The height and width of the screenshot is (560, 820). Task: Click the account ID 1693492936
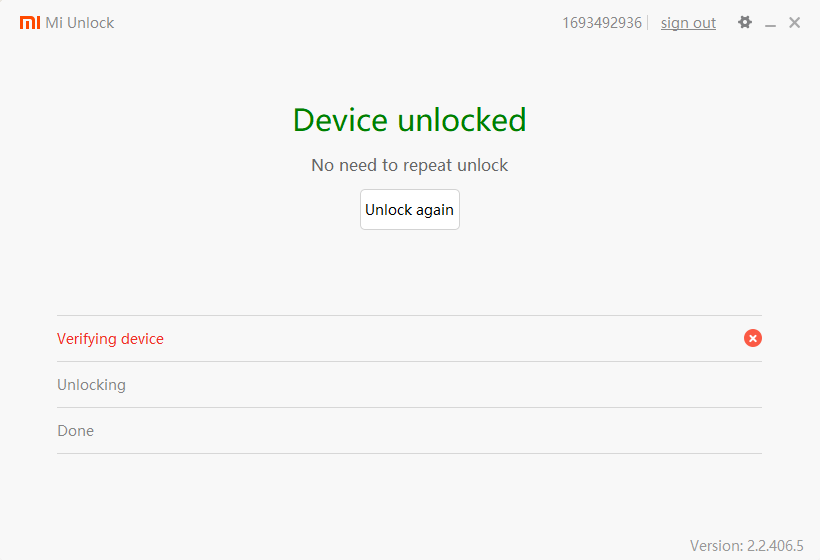click(602, 23)
